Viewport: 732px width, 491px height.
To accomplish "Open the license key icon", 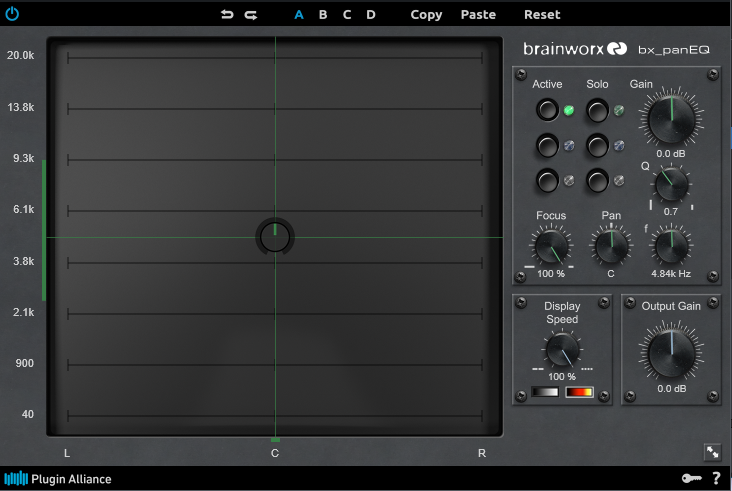I will [x=691, y=478].
